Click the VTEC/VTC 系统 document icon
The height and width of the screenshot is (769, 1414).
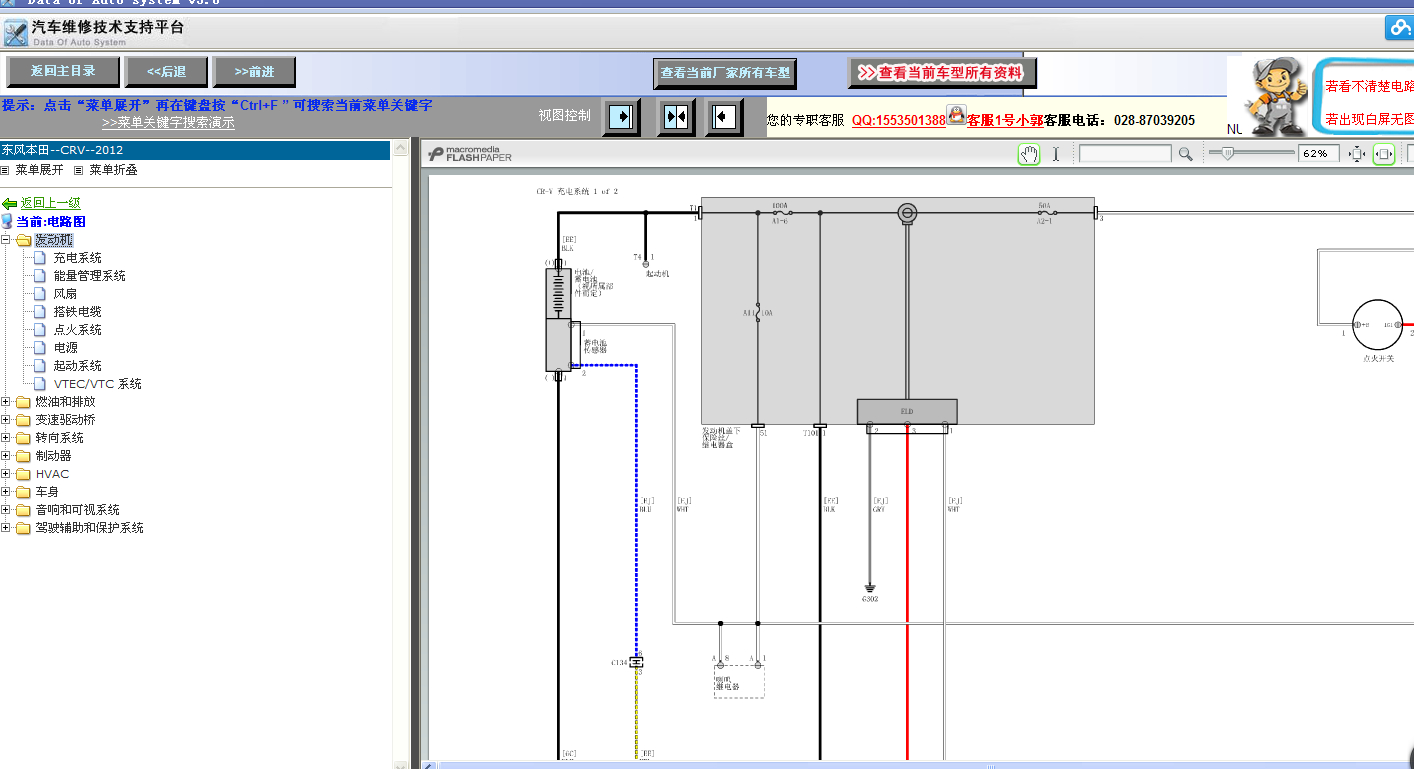pos(40,384)
